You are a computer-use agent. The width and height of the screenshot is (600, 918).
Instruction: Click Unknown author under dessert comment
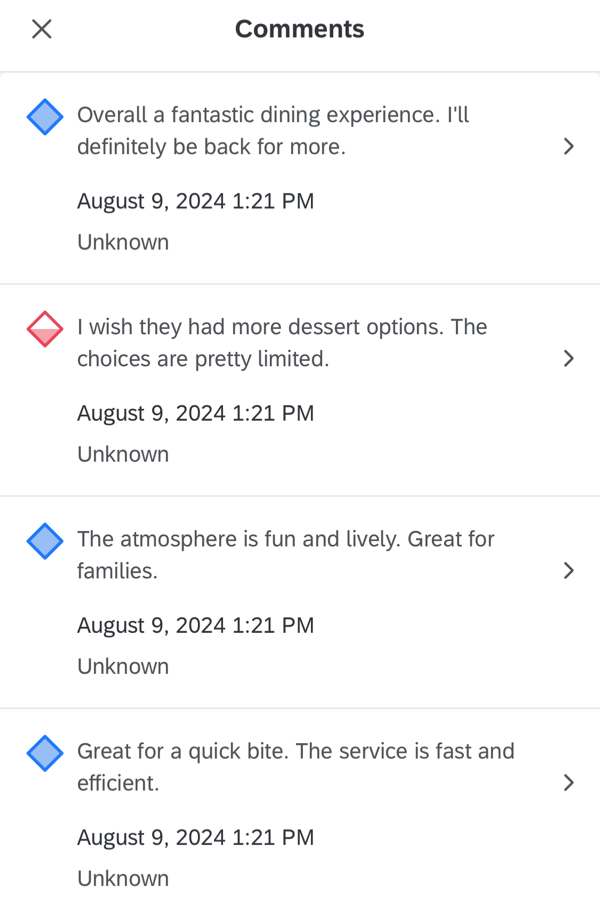pos(122,453)
